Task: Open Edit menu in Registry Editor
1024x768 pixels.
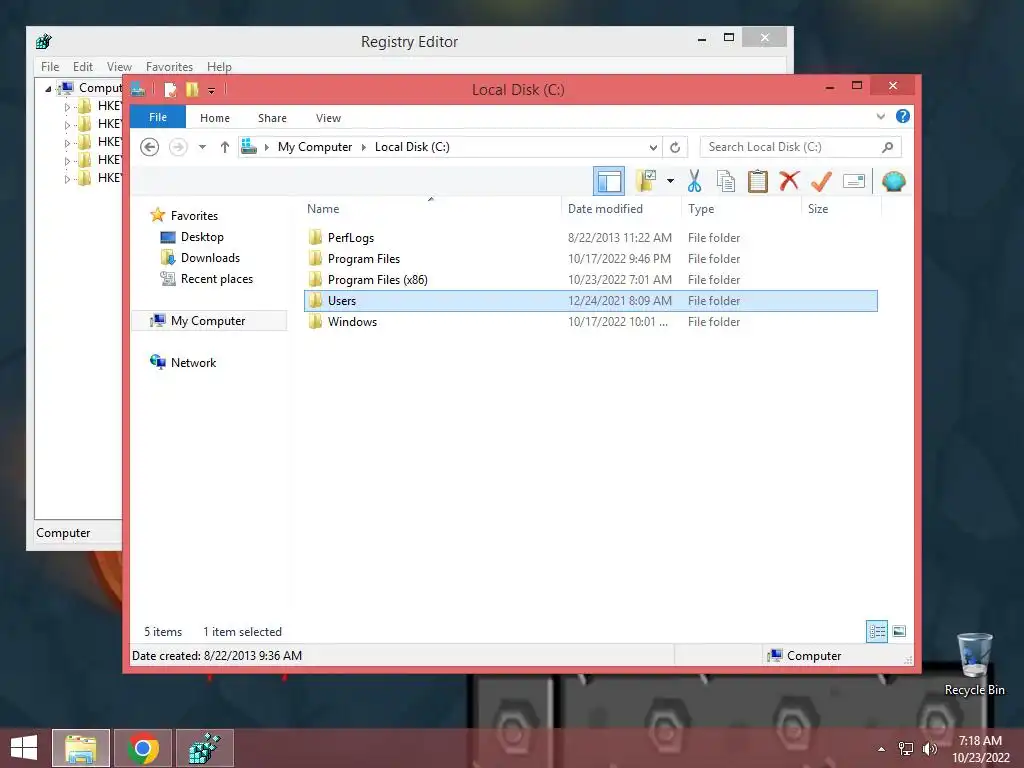Action: click(x=82, y=67)
